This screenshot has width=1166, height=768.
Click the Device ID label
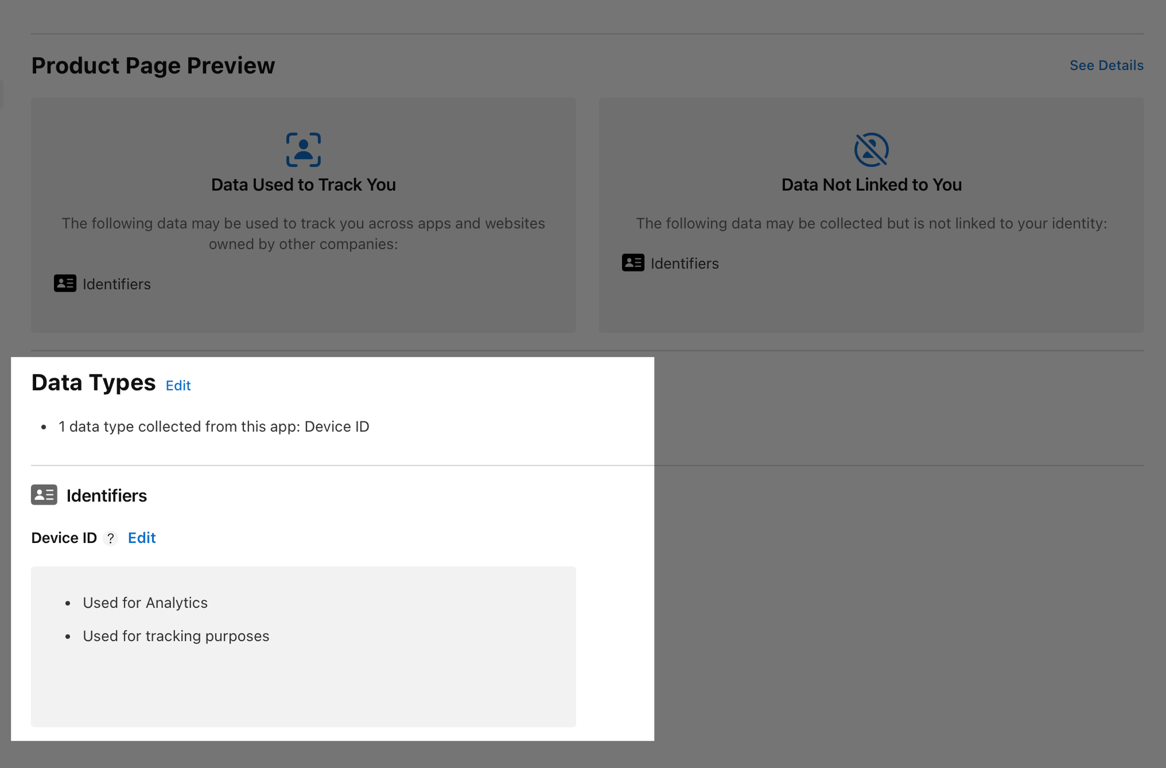[x=64, y=538]
